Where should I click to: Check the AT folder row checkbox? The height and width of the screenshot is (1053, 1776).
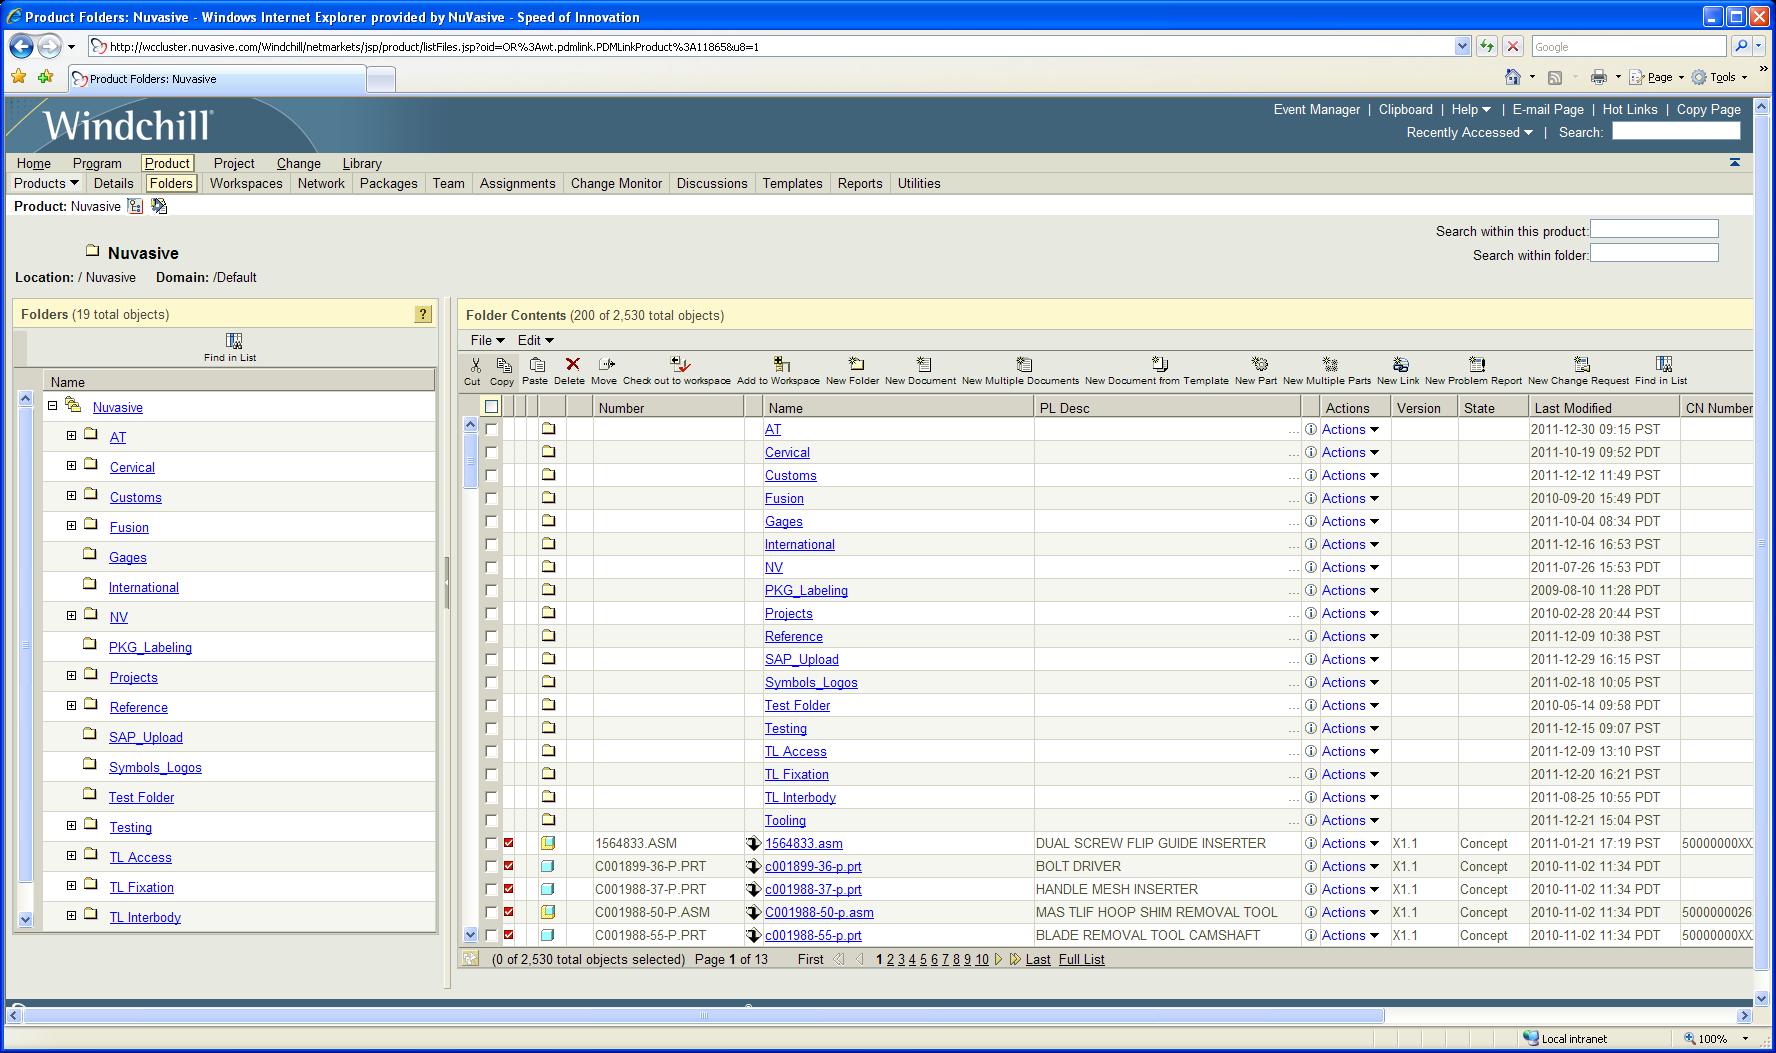(x=491, y=429)
